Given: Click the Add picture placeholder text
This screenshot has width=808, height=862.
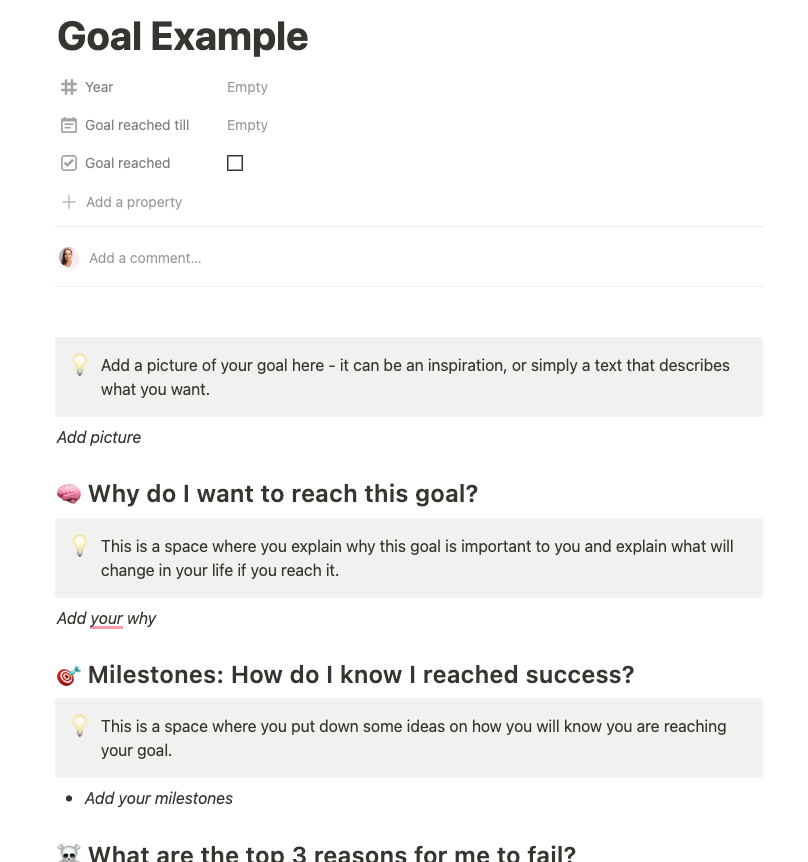Looking at the screenshot, I should point(99,437).
